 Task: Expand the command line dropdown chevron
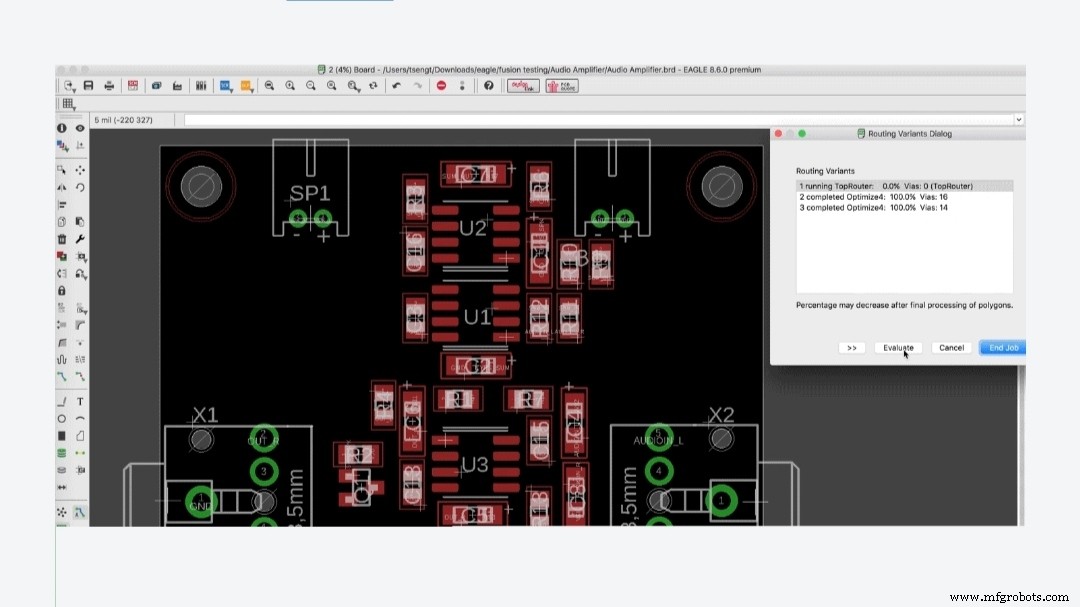(x=1018, y=119)
